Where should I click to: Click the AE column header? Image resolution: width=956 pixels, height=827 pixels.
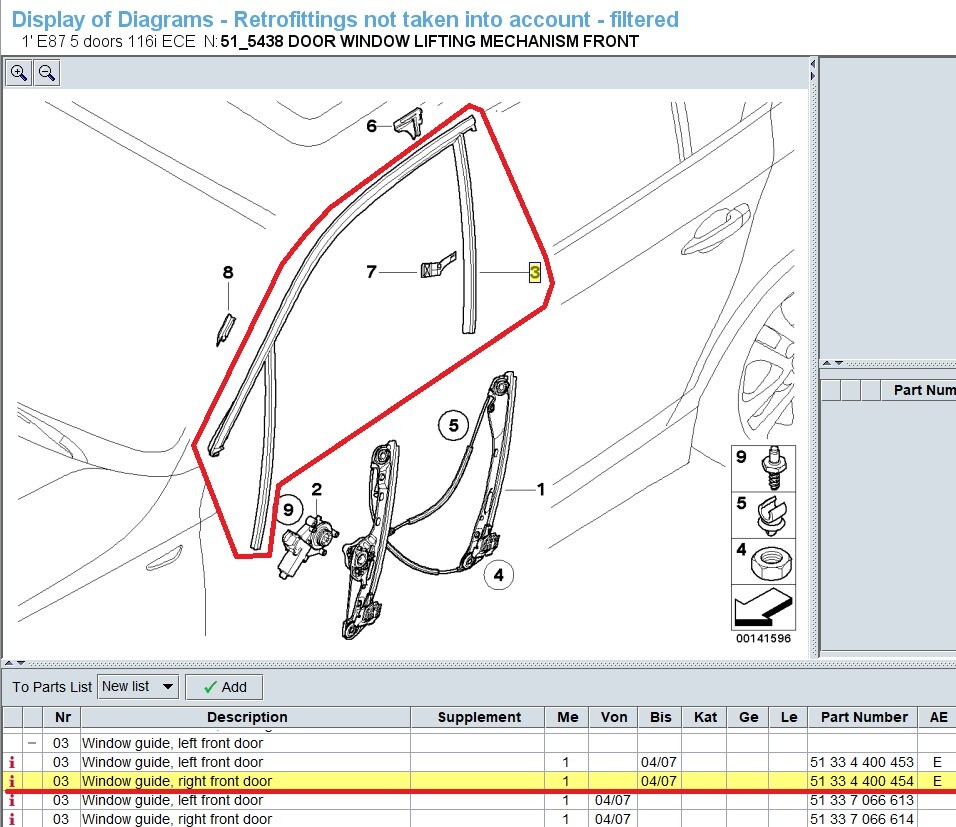click(938, 717)
